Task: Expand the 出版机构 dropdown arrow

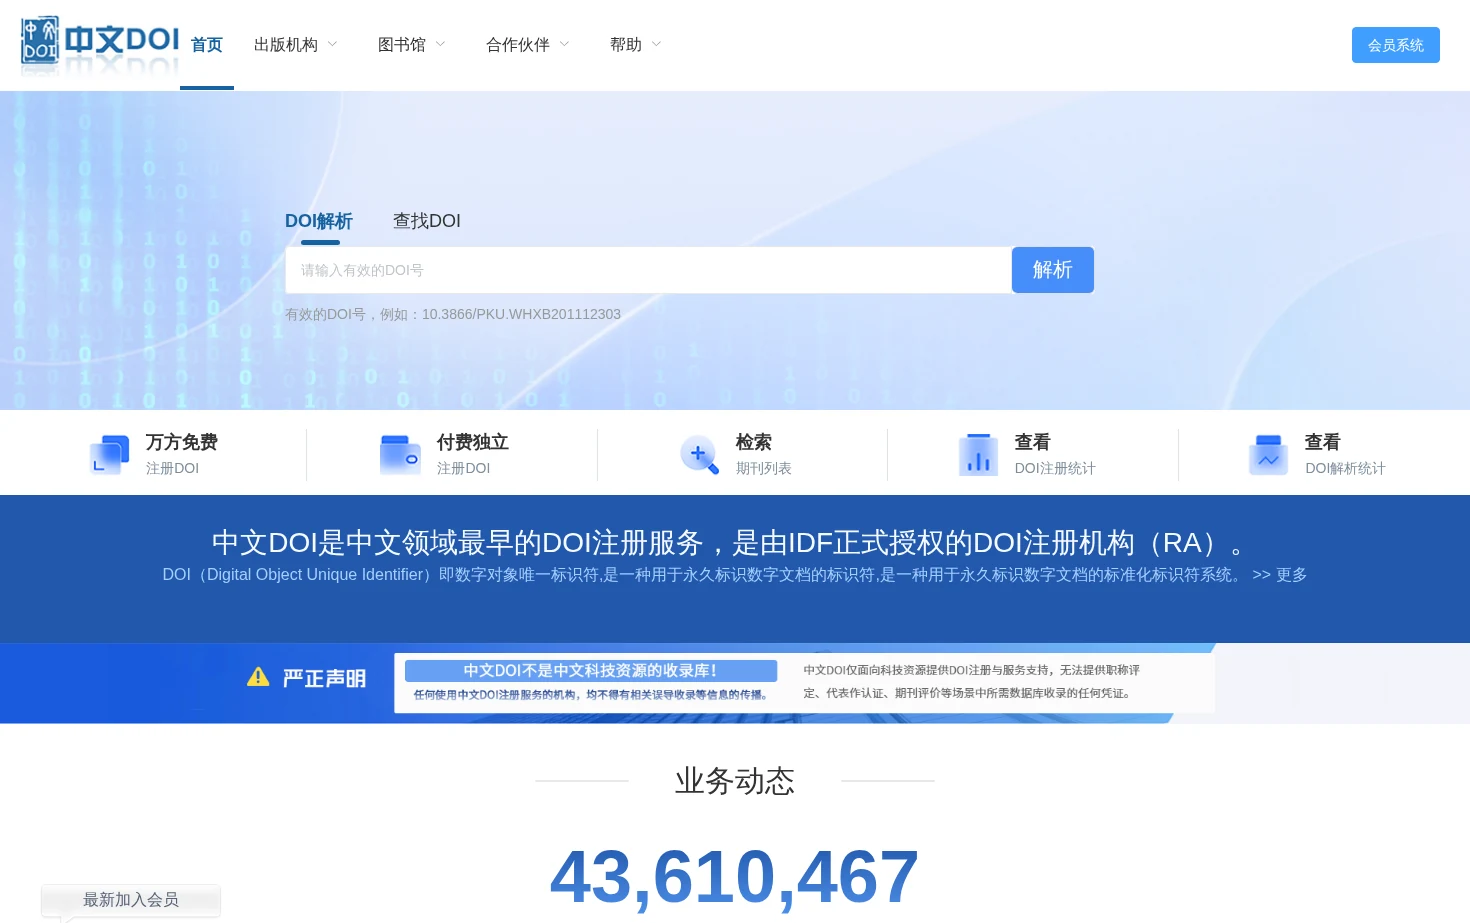Action: tap(333, 44)
